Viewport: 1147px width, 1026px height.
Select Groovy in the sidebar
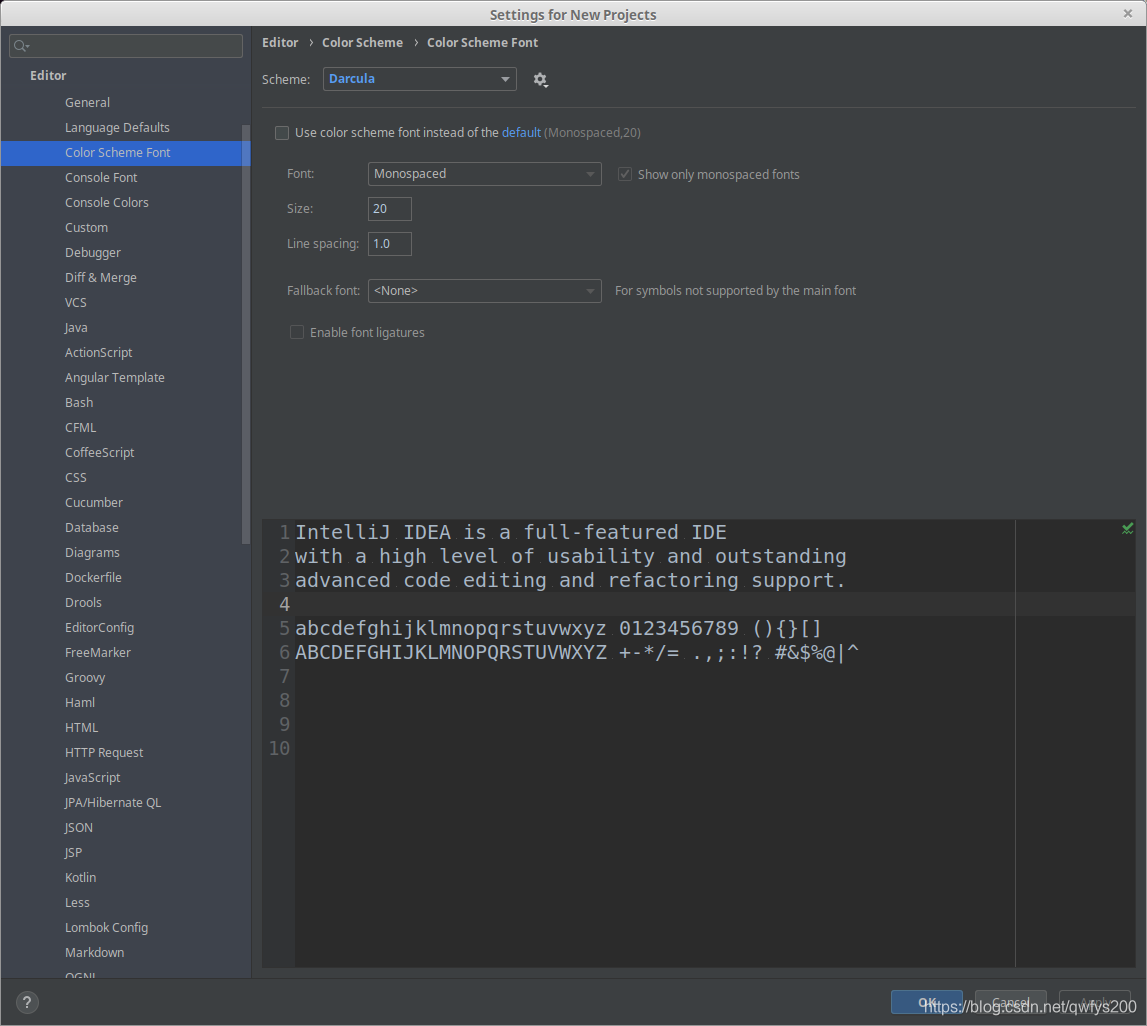pyautogui.click(x=85, y=677)
